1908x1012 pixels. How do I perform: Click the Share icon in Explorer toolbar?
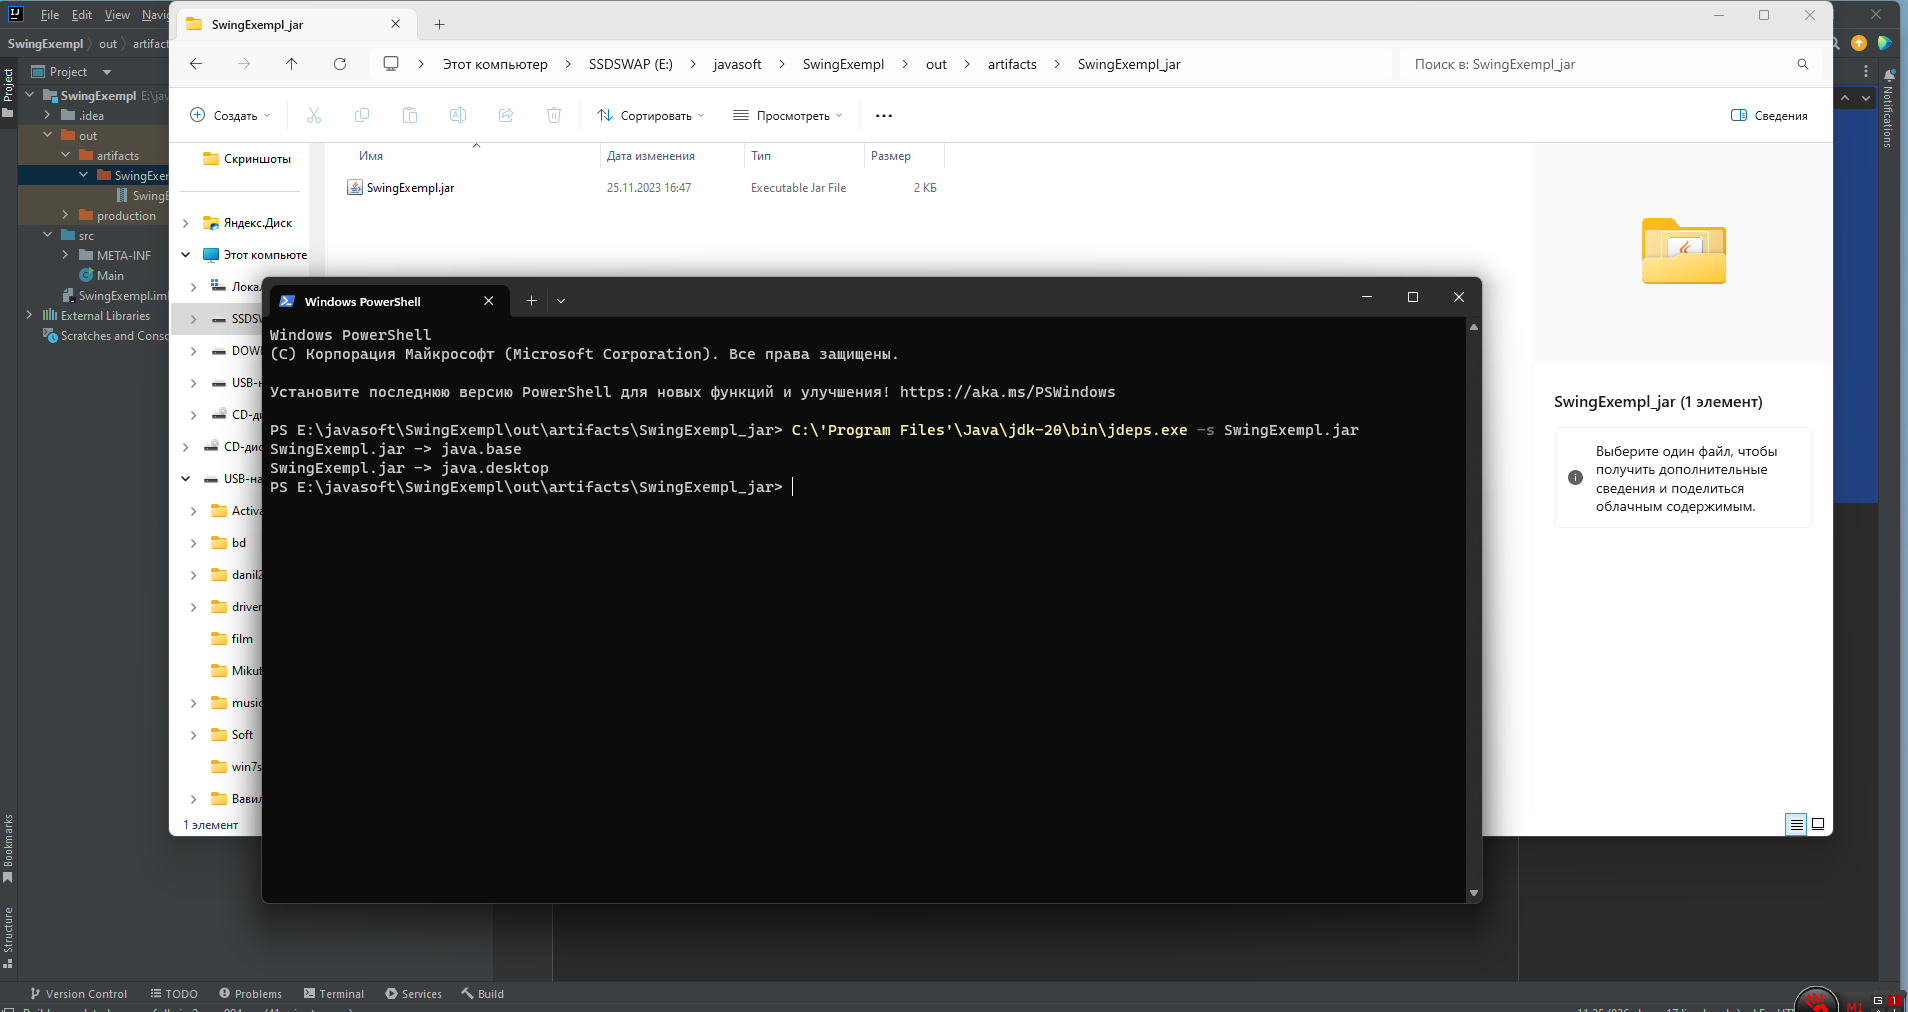506,115
